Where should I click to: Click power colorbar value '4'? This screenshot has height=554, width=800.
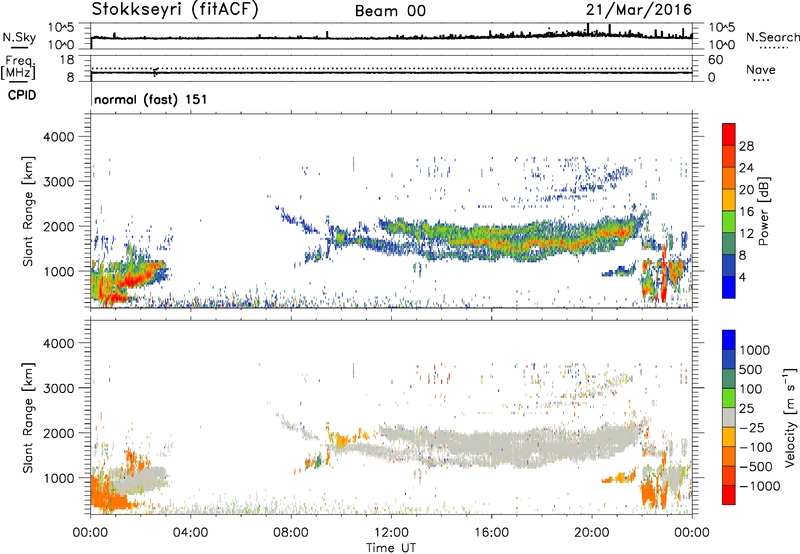tap(743, 277)
